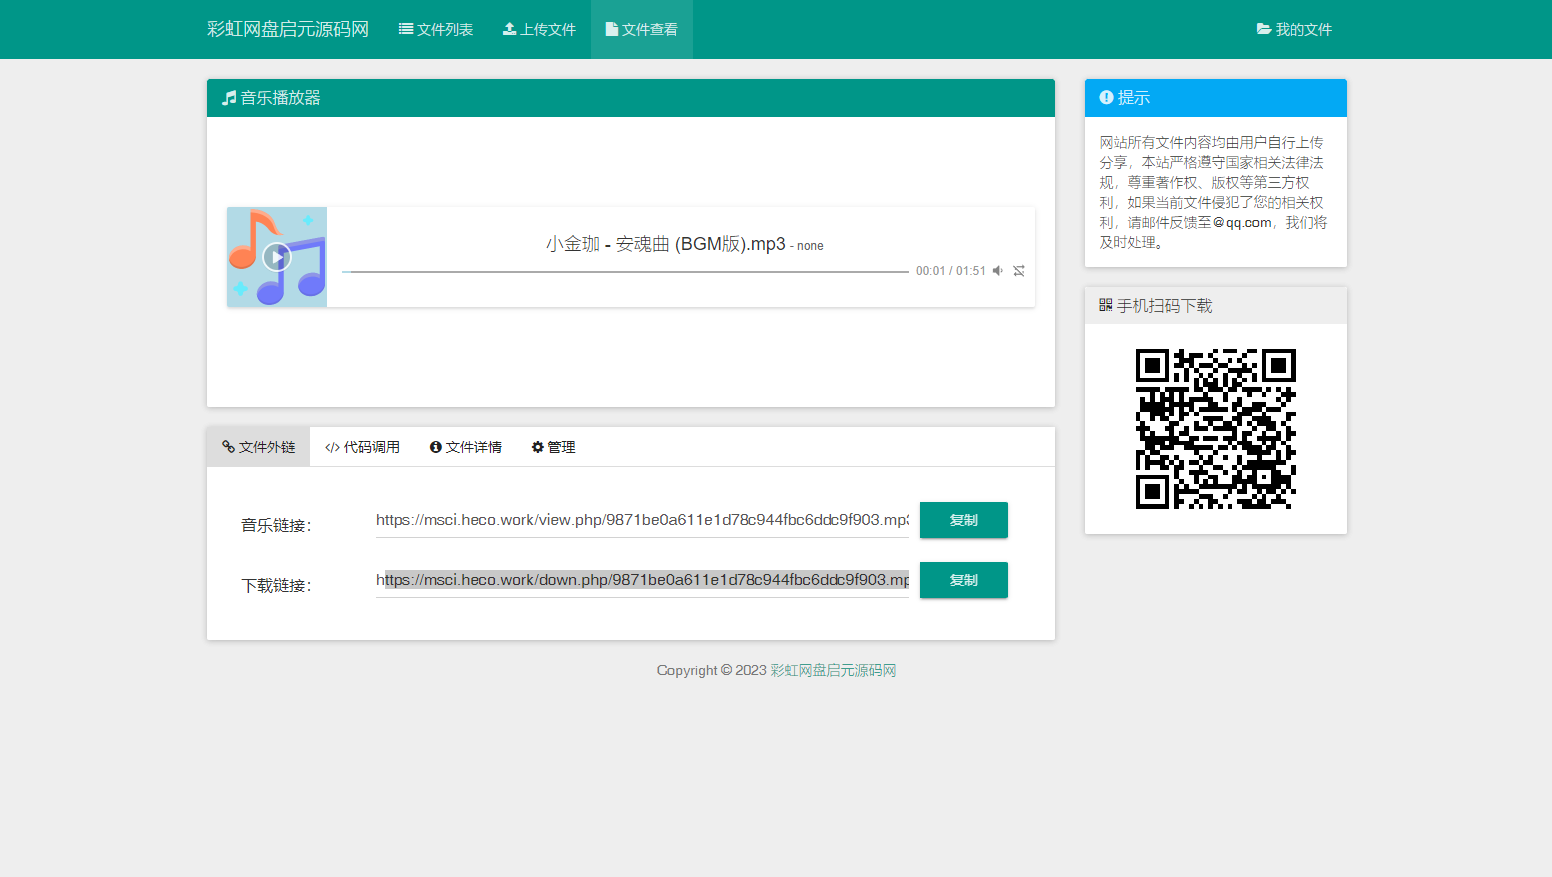Switch to the 文件外链 tab
The image size is (1552, 877).
pyautogui.click(x=259, y=447)
